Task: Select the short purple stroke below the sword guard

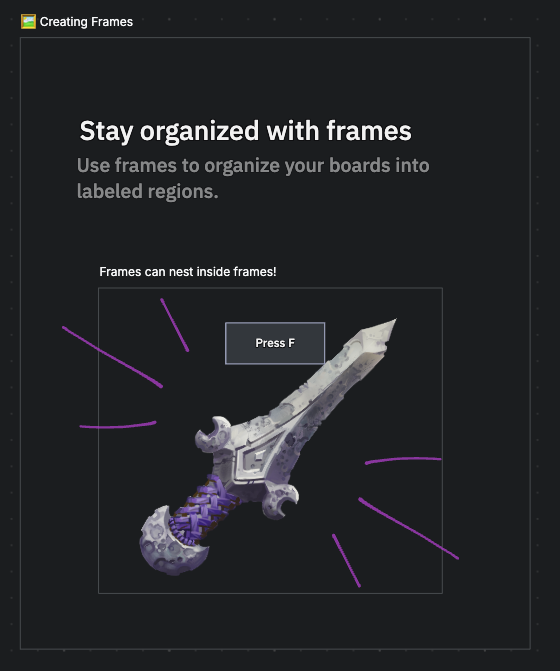Action: (347, 560)
